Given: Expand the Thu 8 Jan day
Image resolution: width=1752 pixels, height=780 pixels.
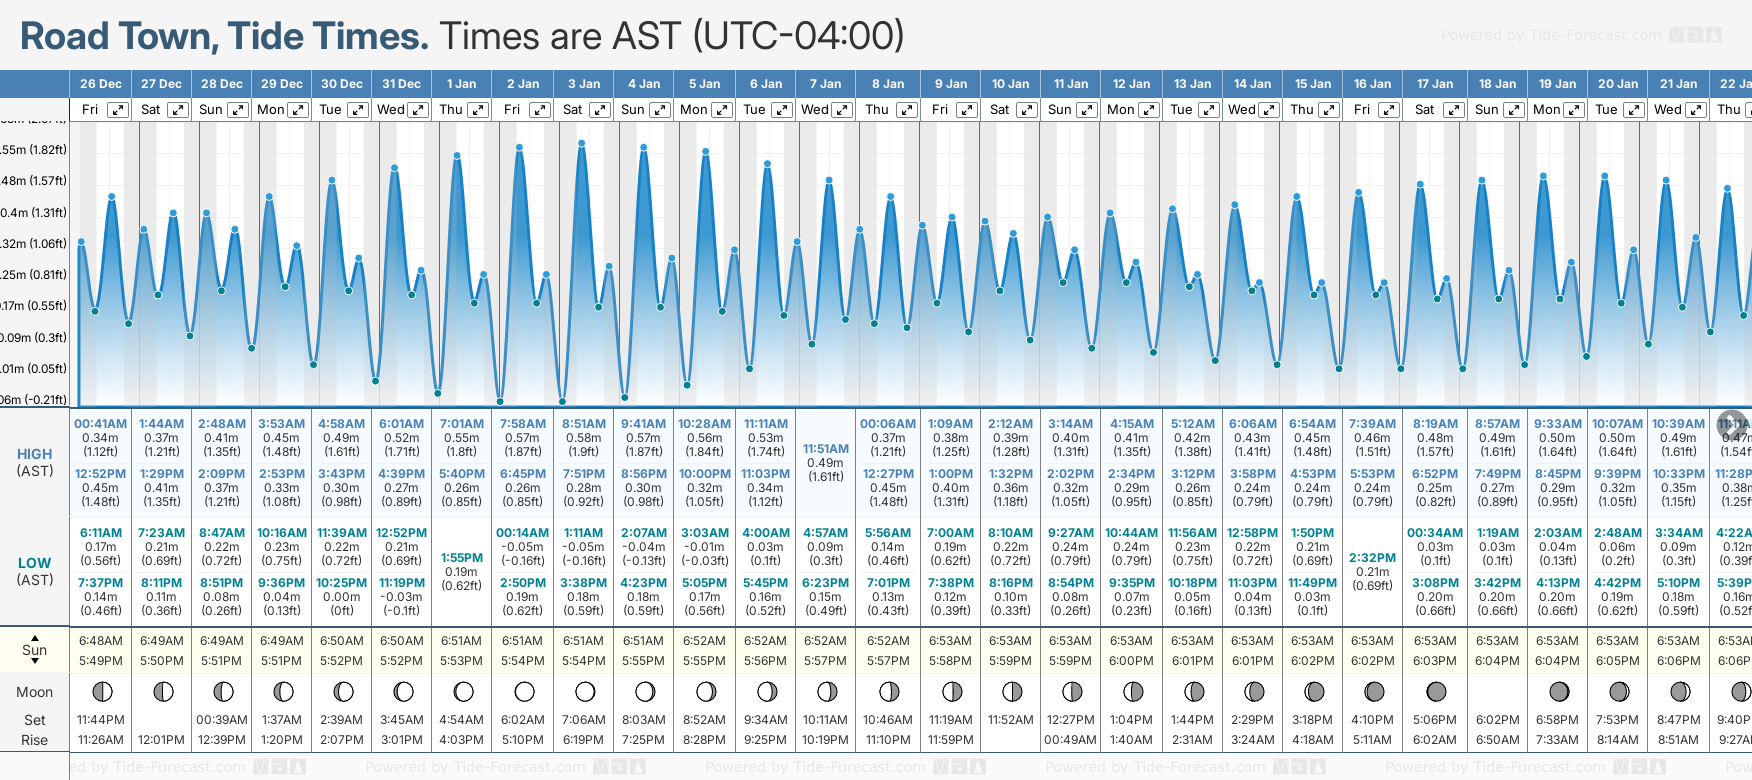Looking at the screenshot, I should 906,110.
